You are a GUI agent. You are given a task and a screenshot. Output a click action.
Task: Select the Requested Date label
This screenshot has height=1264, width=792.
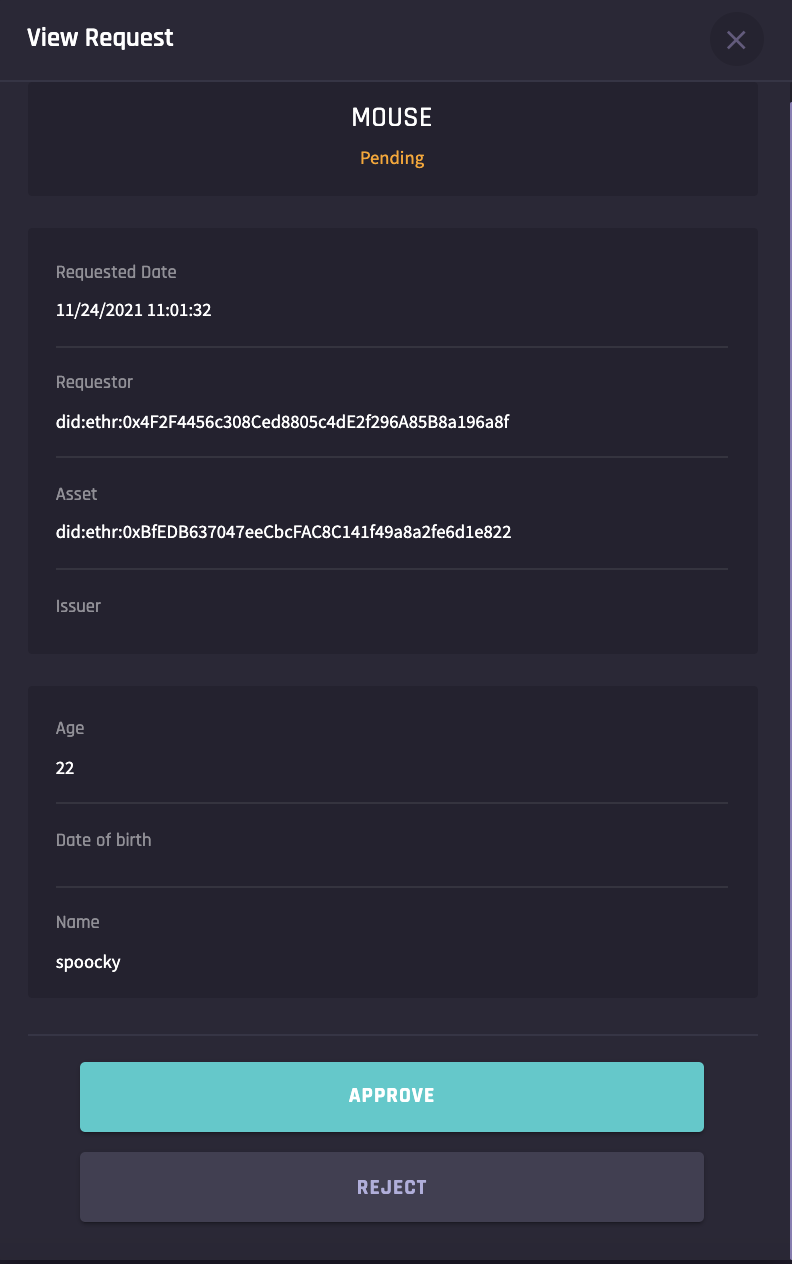click(116, 272)
